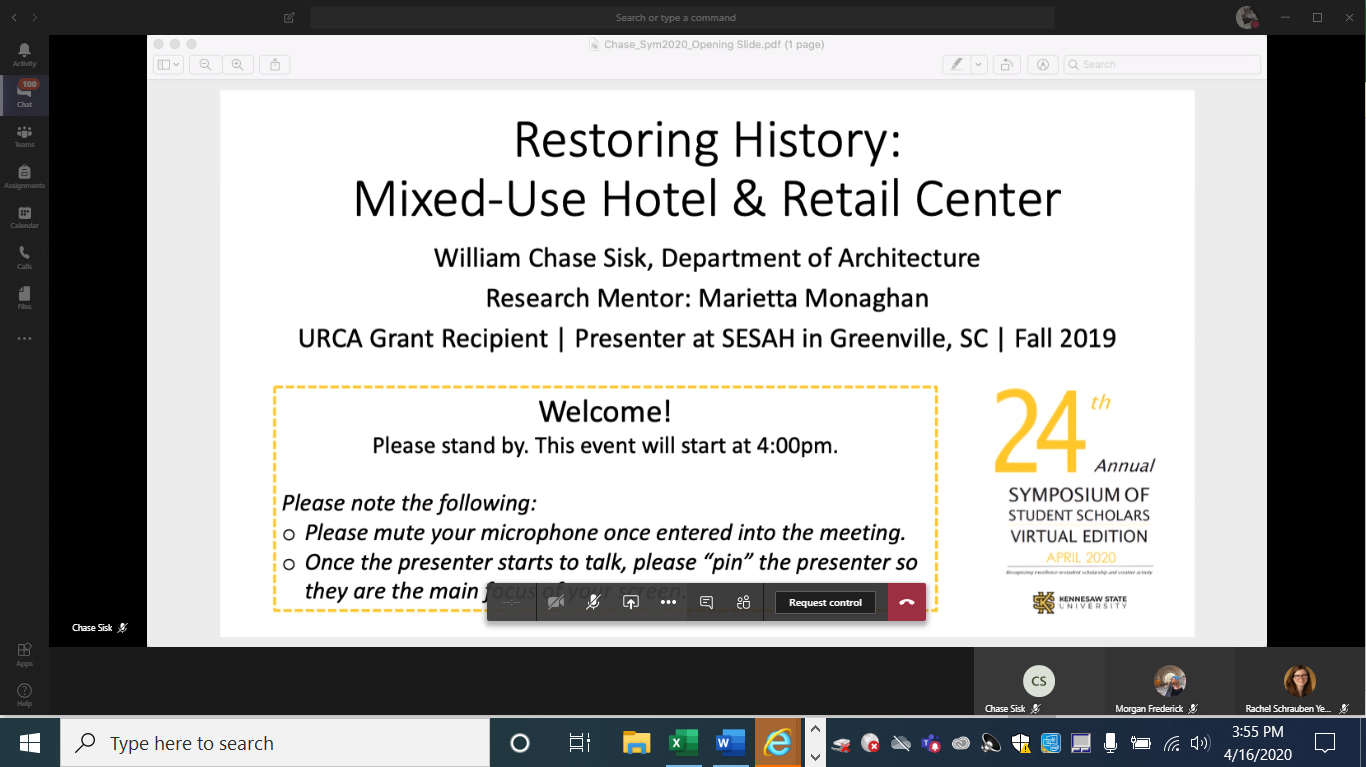Switch to the Chat tab
The width and height of the screenshot is (1366, 767).
coord(24,95)
